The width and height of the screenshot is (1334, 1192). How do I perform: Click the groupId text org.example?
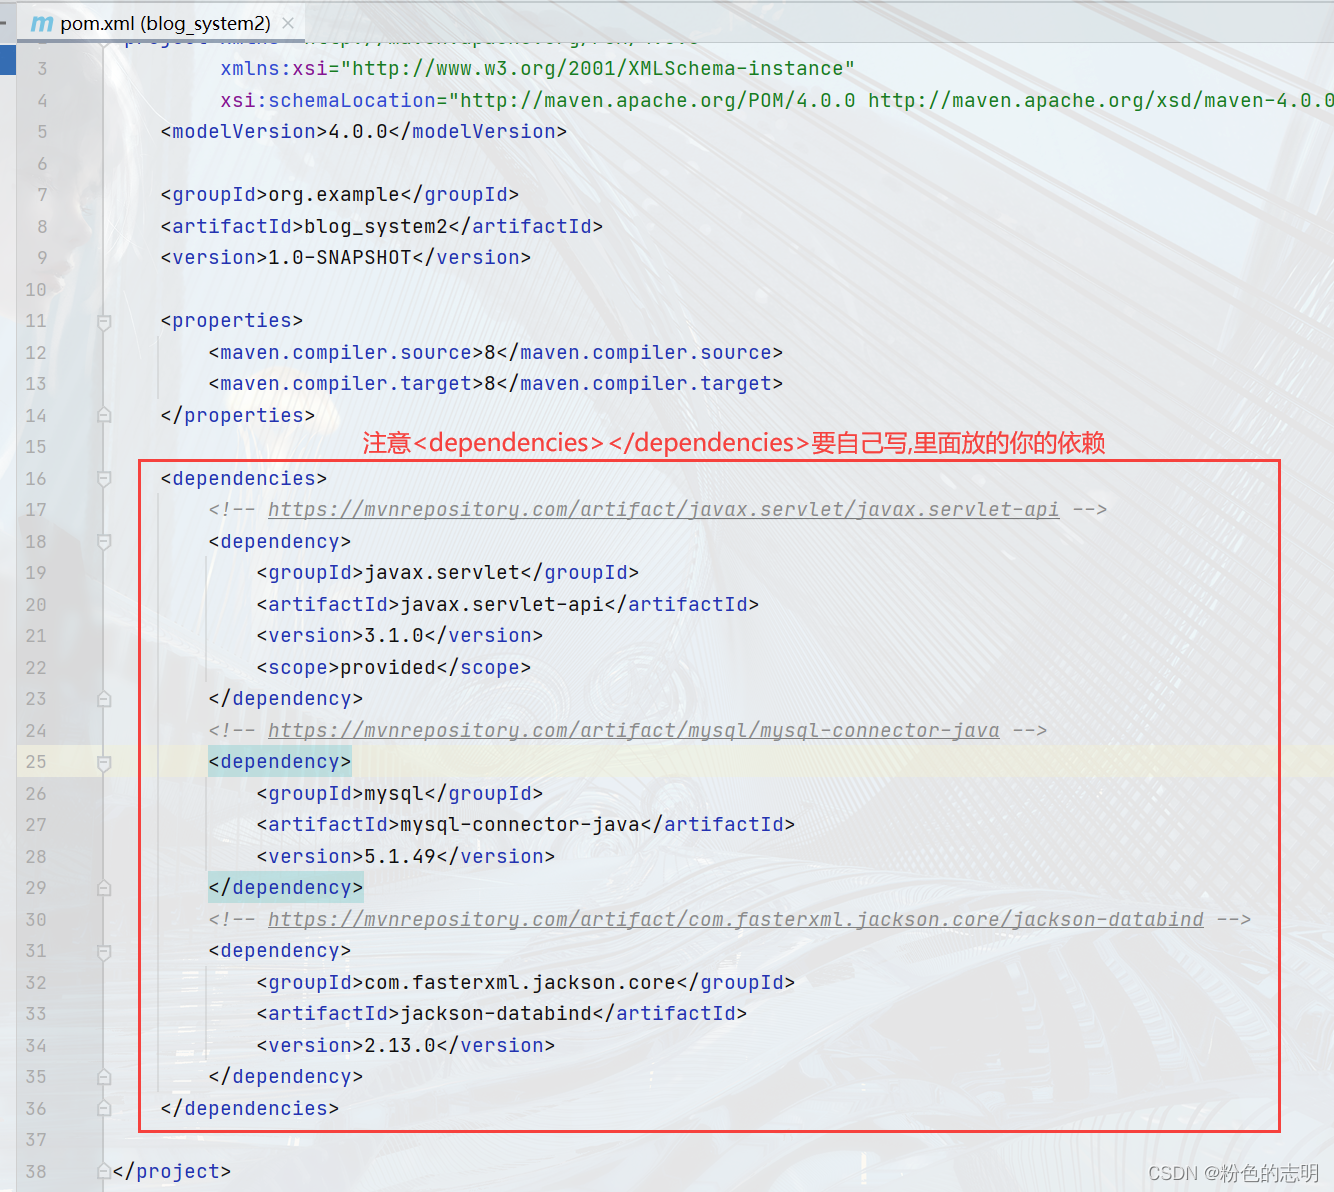pos(334,195)
